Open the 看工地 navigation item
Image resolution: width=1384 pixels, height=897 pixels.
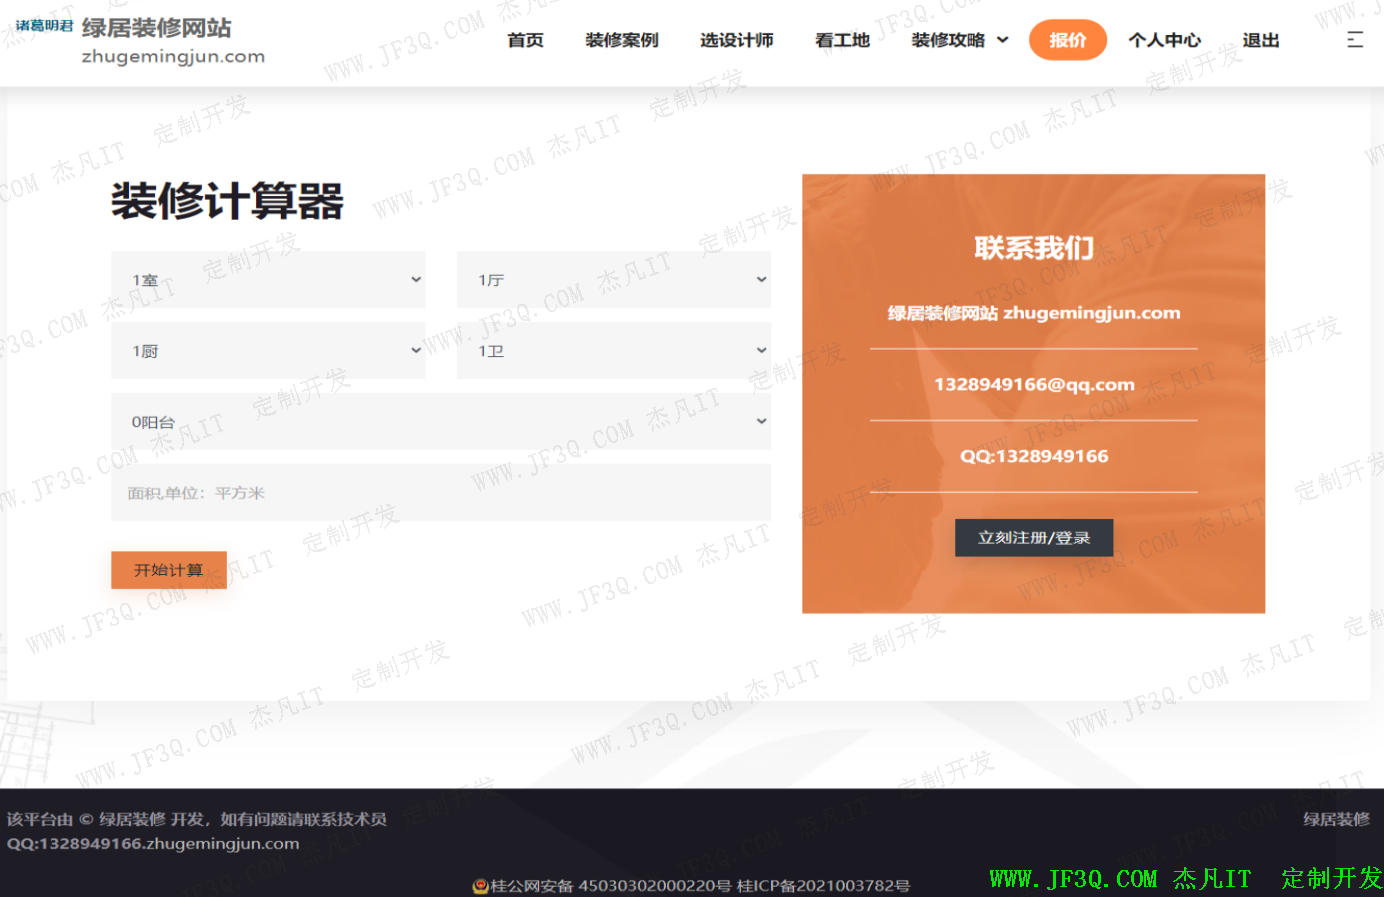tap(842, 40)
